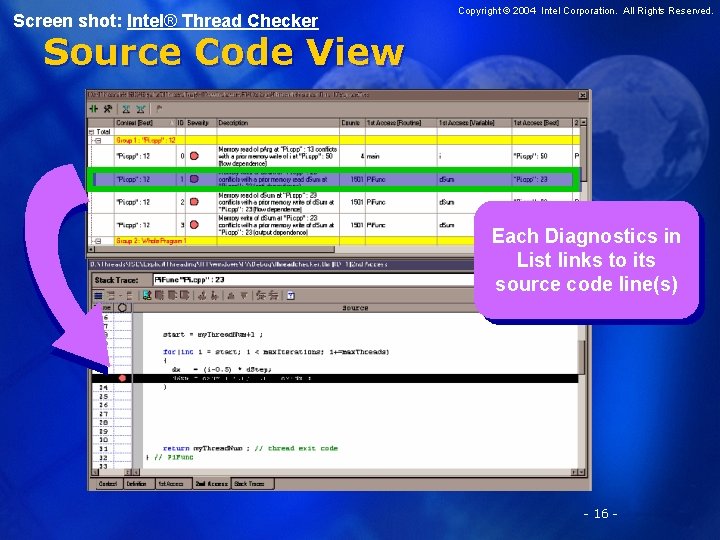Viewport: 720px width, 540px height.
Task: Click the blue list-view icon in source toolbar
Action: pyautogui.click(x=98, y=296)
